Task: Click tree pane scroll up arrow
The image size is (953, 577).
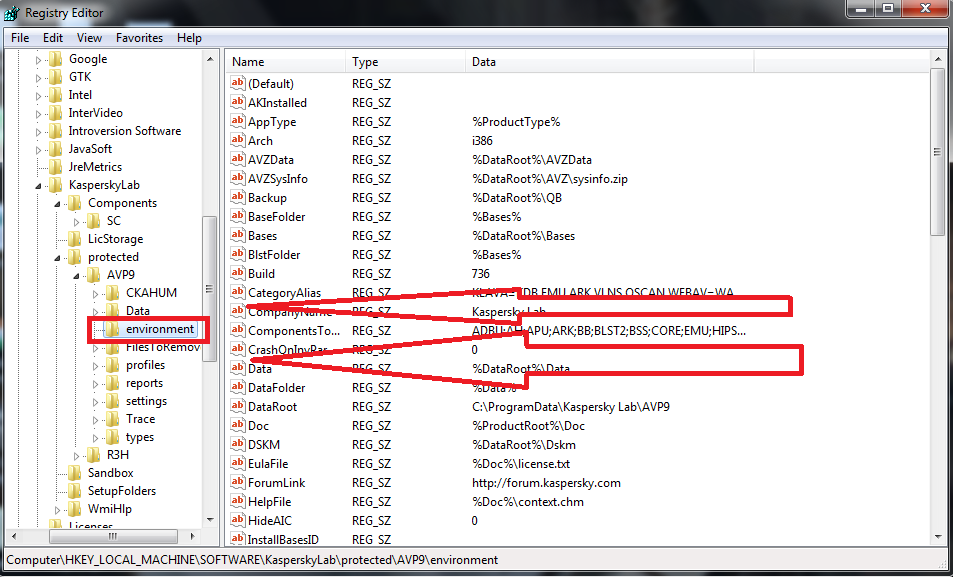Action: 210,60
